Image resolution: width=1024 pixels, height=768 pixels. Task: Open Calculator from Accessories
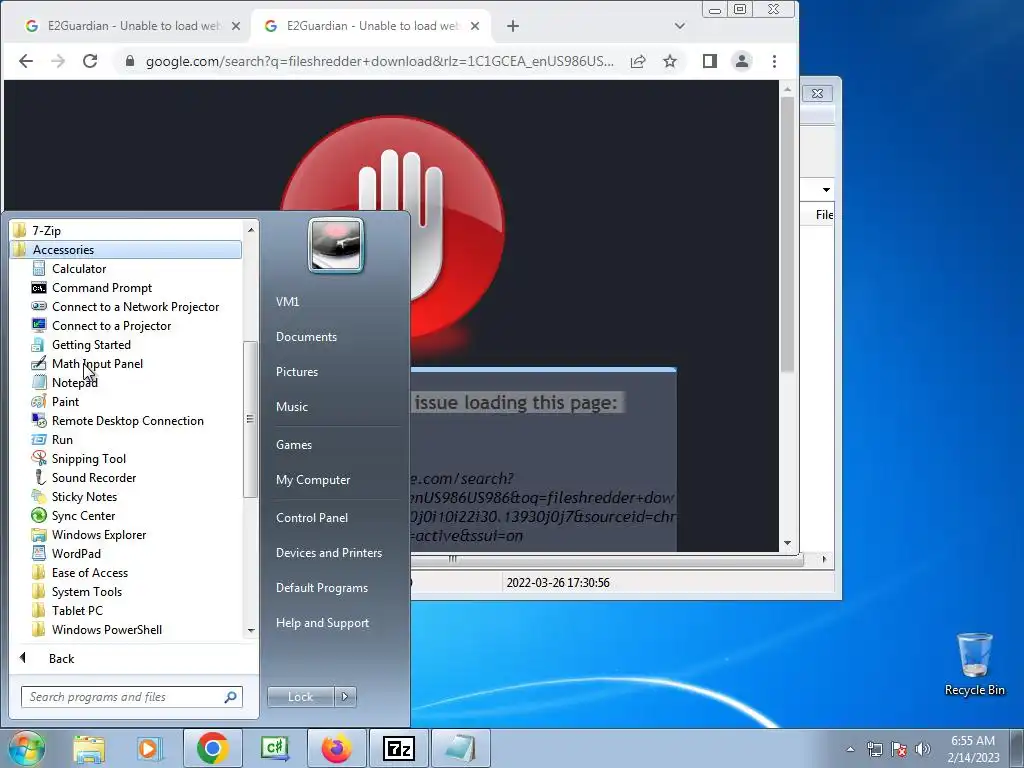78,268
